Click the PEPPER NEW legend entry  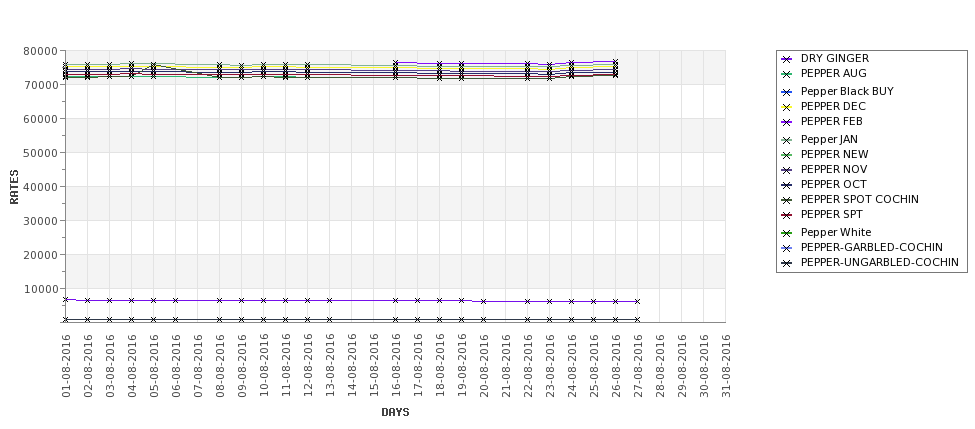(825, 154)
